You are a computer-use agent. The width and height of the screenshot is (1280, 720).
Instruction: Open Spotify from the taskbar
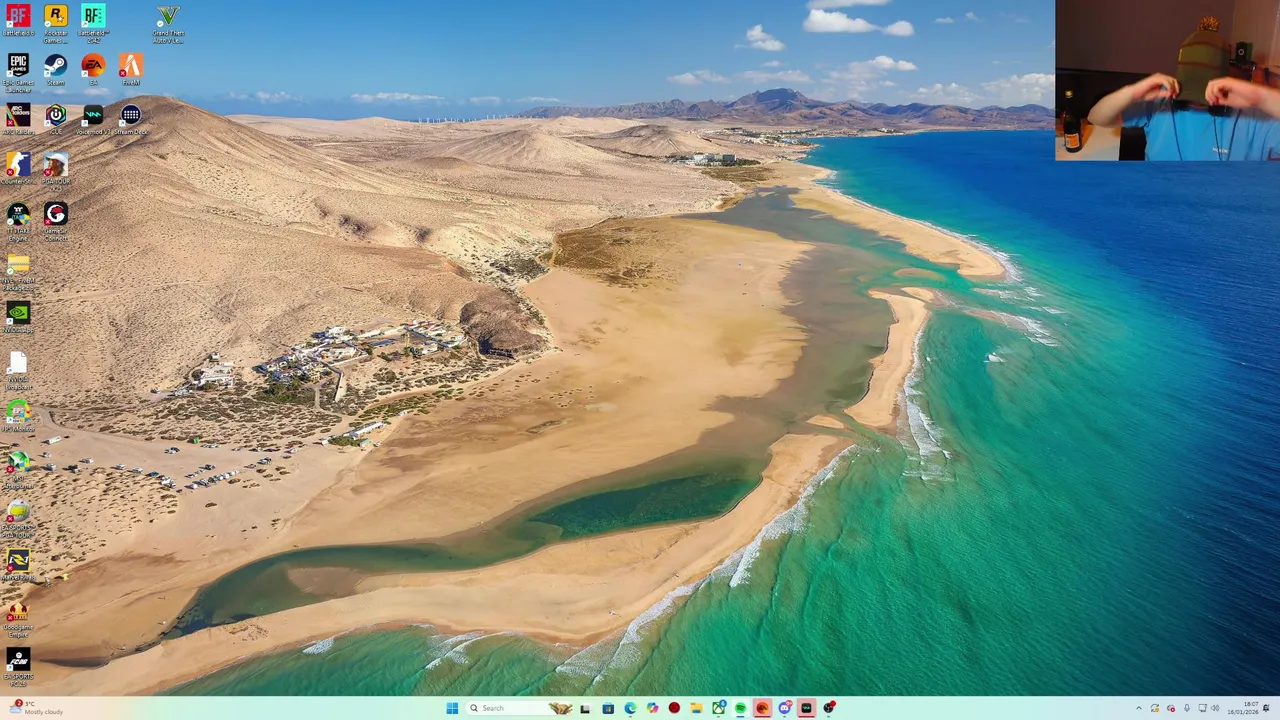(740, 708)
